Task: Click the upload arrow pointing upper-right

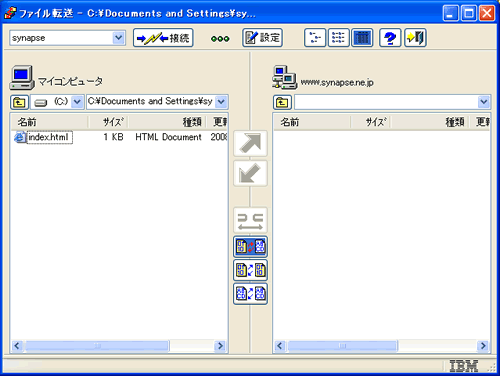Action: [250, 144]
